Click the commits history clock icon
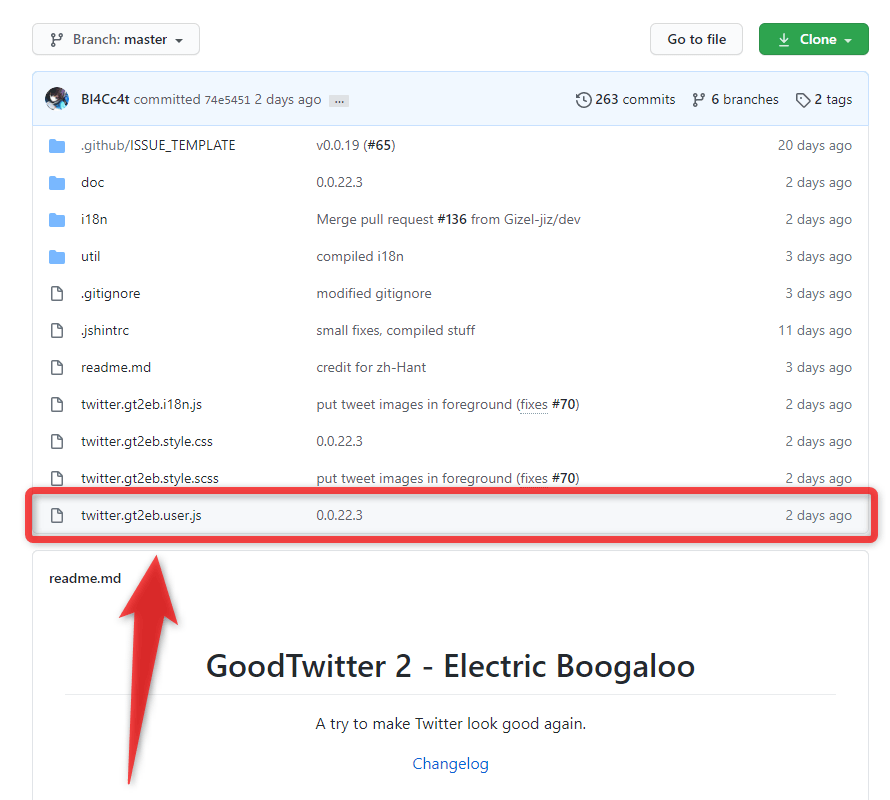 point(583,100)
